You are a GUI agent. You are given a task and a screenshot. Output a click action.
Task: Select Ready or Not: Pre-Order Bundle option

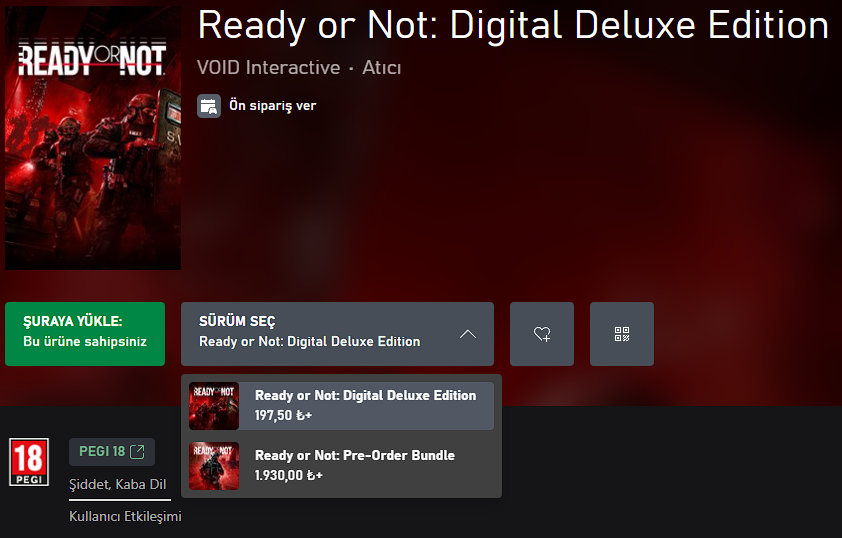coord(341,466)
